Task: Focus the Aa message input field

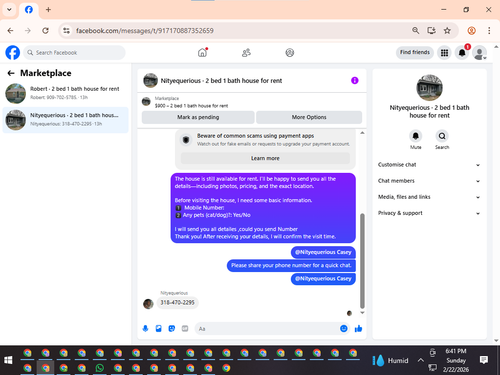Action: coord(266,329)
